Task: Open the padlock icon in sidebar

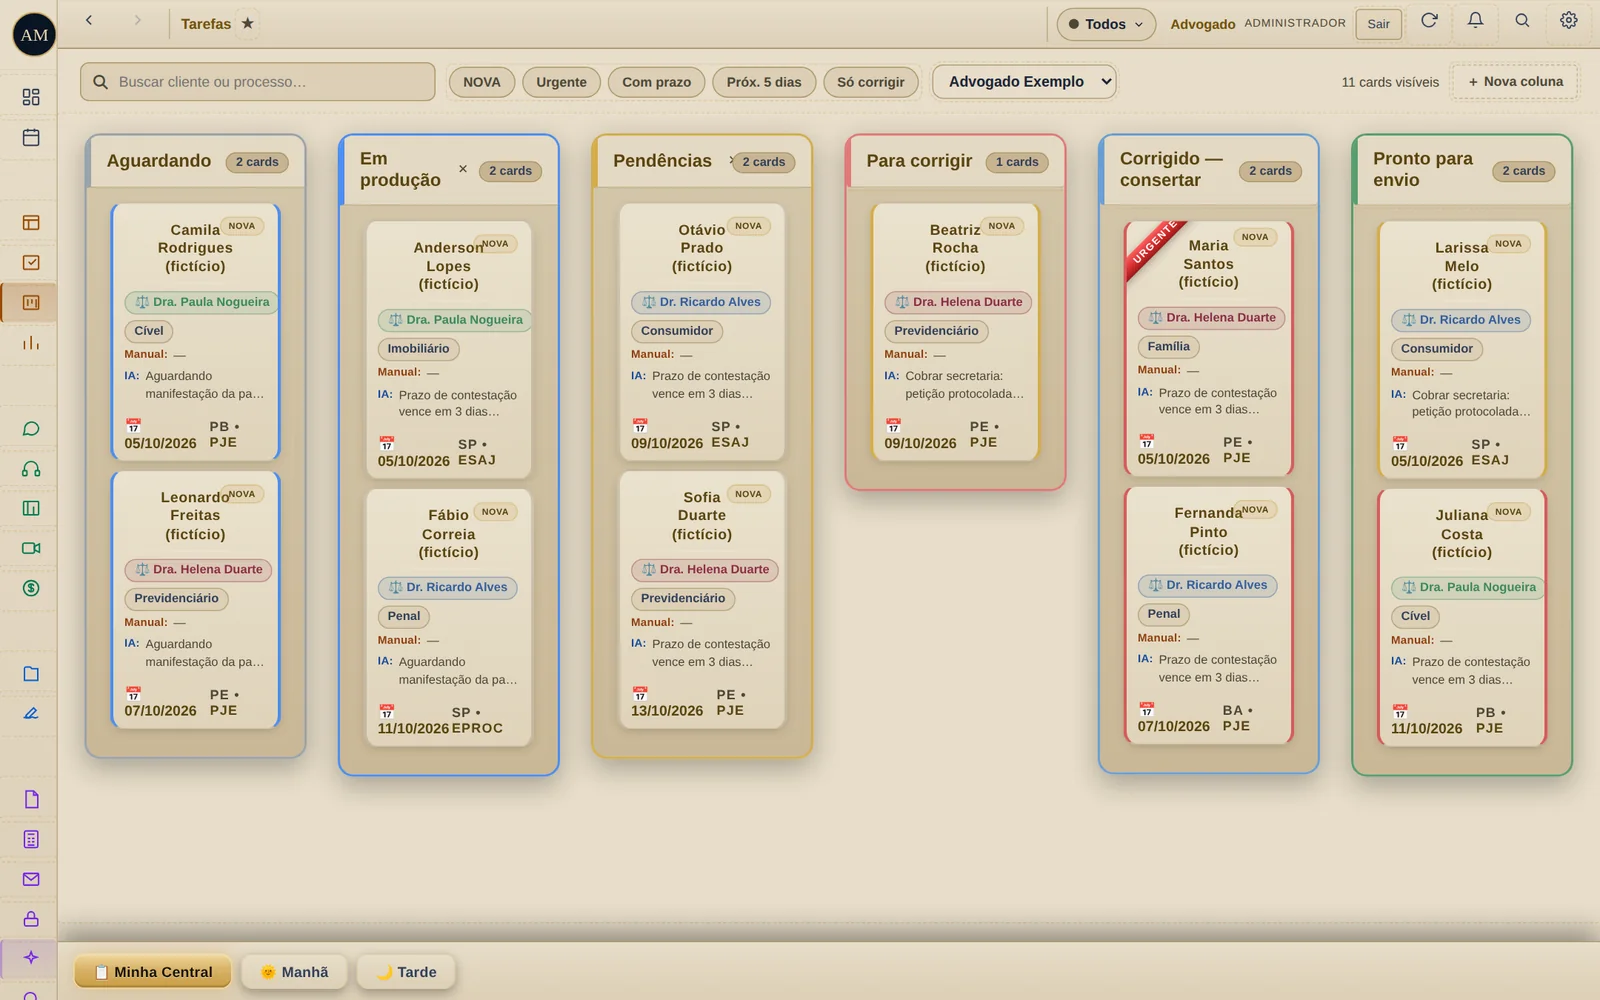Action: point(31,919)
